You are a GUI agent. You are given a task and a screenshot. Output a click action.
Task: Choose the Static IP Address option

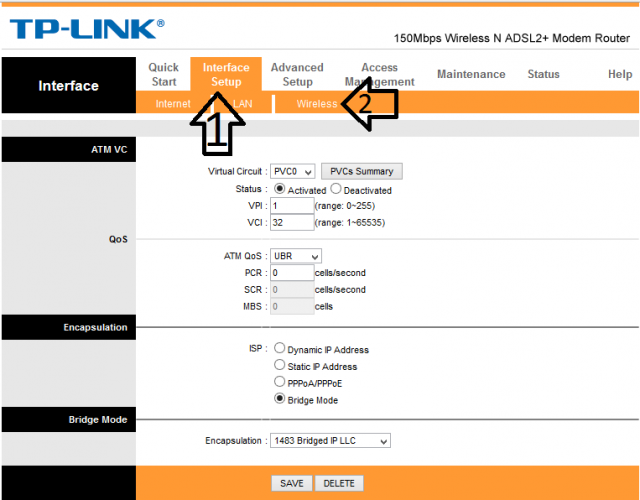click(x=280, y=366)
